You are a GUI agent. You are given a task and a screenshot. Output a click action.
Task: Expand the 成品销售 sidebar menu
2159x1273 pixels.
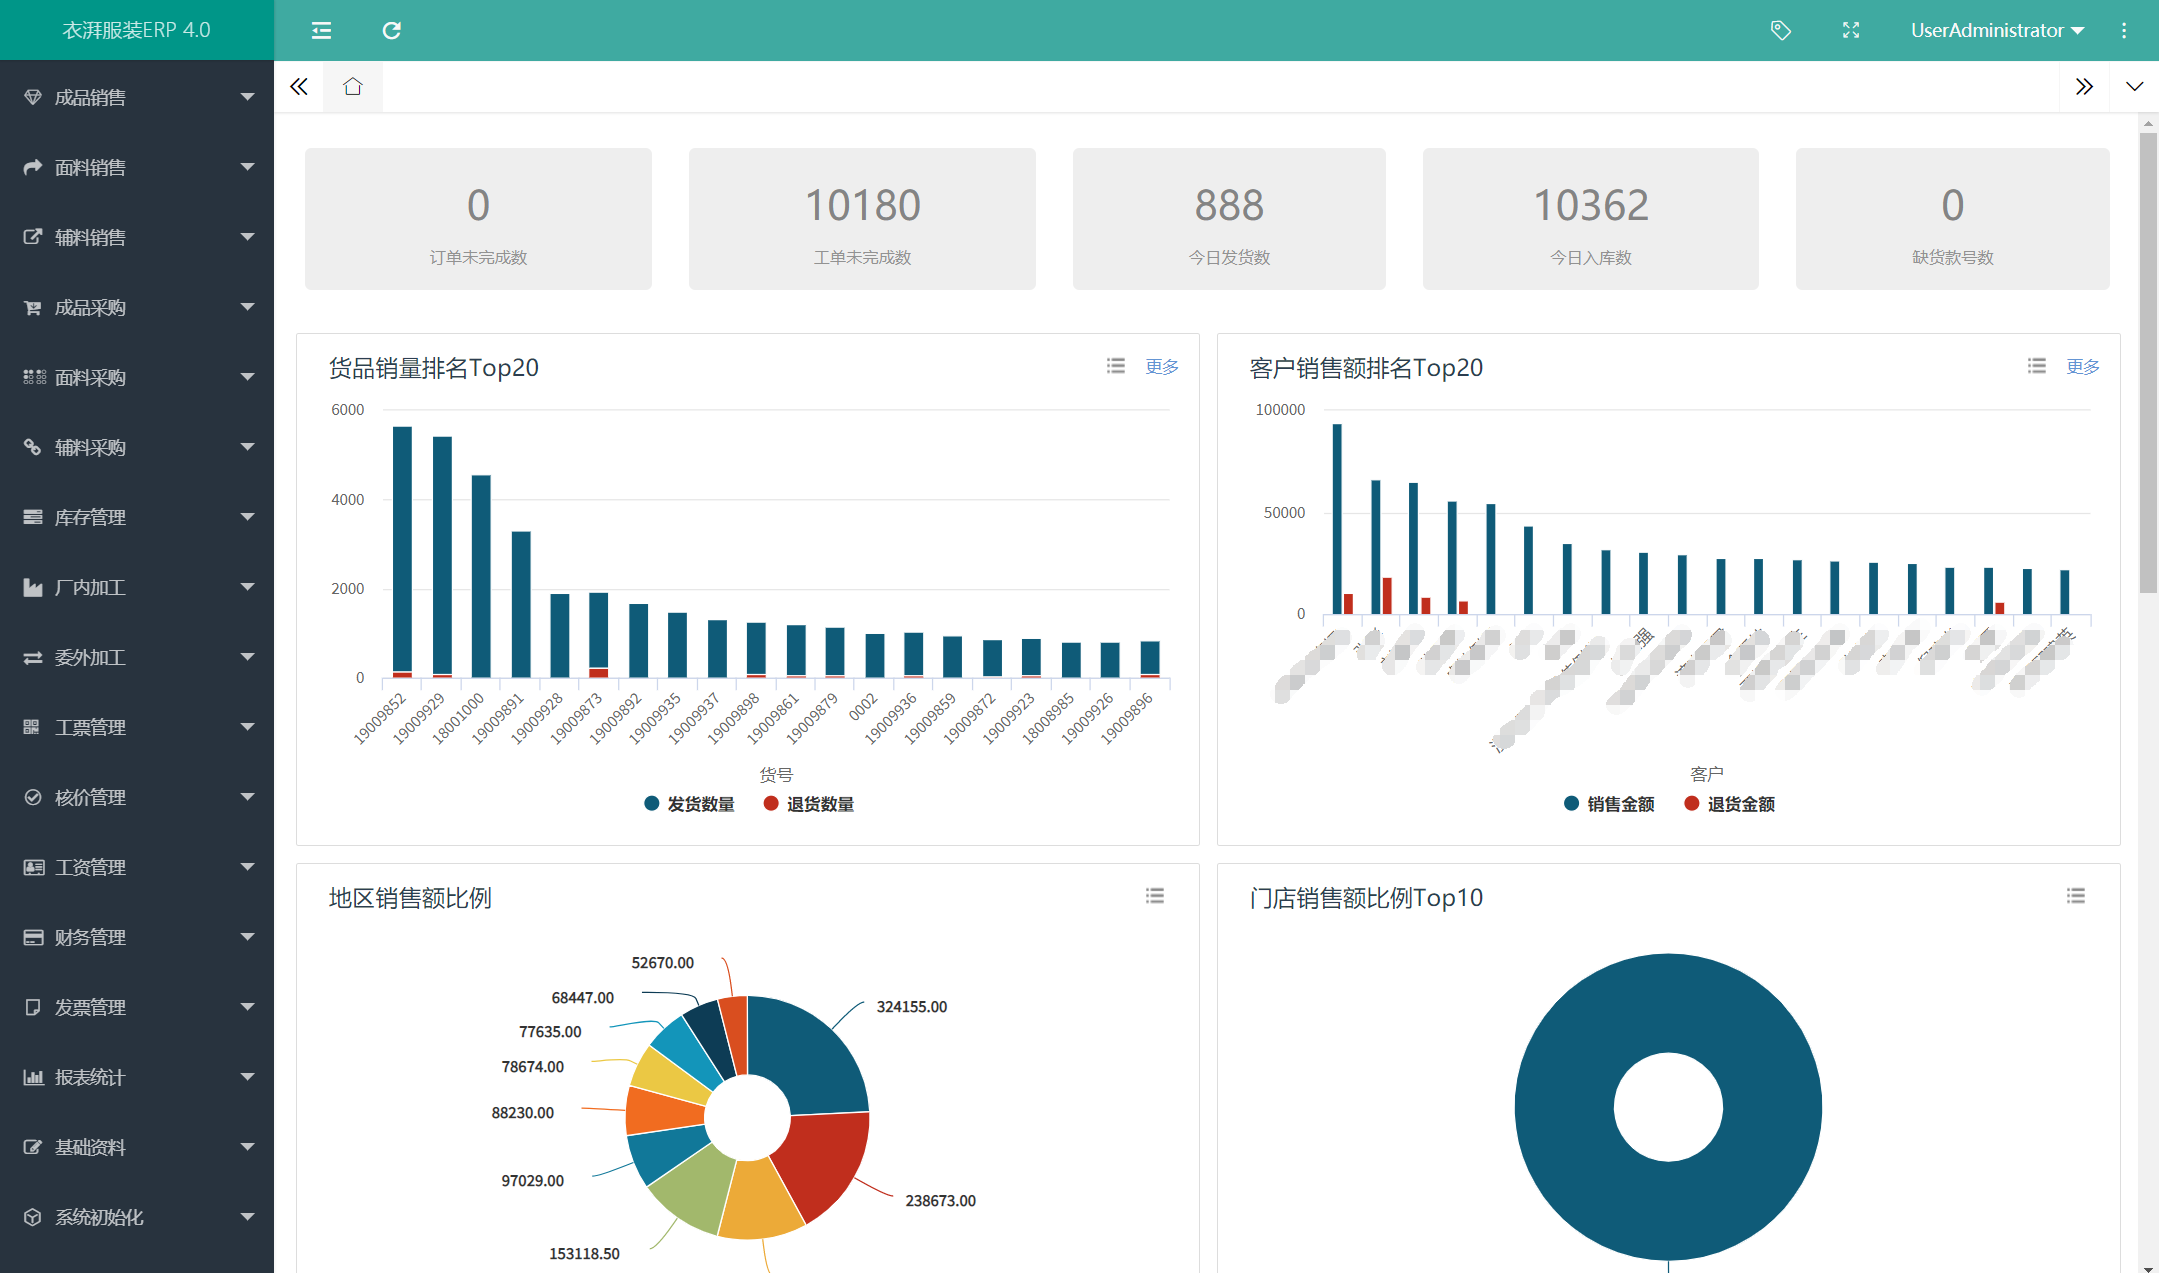[x=137, y=97]
